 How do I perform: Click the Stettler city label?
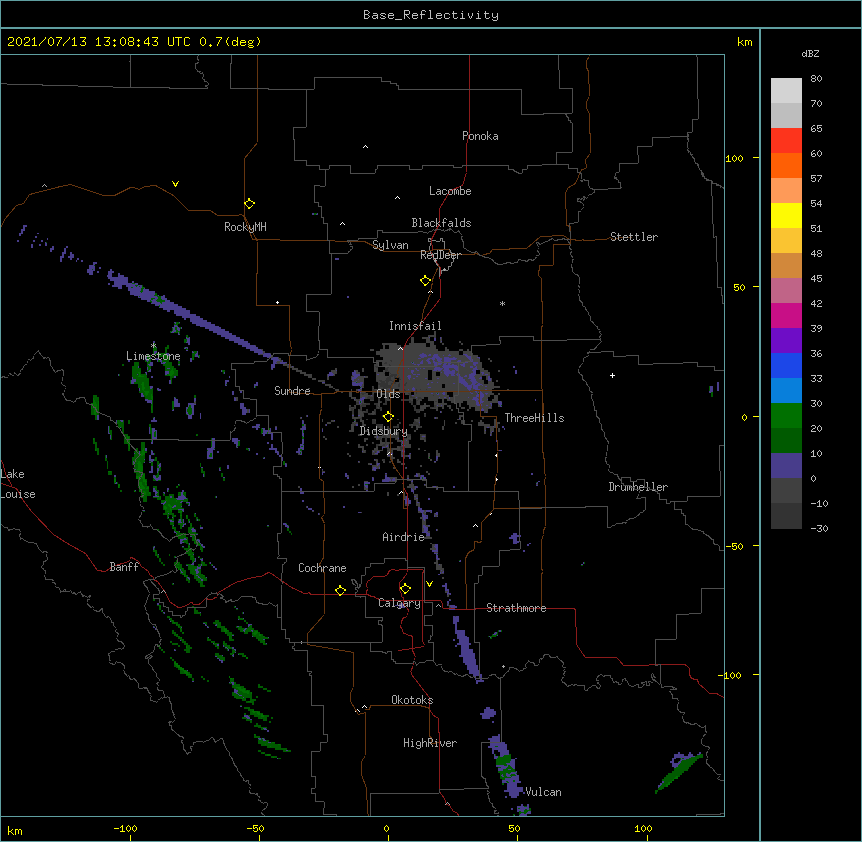[x=634, y=237]
